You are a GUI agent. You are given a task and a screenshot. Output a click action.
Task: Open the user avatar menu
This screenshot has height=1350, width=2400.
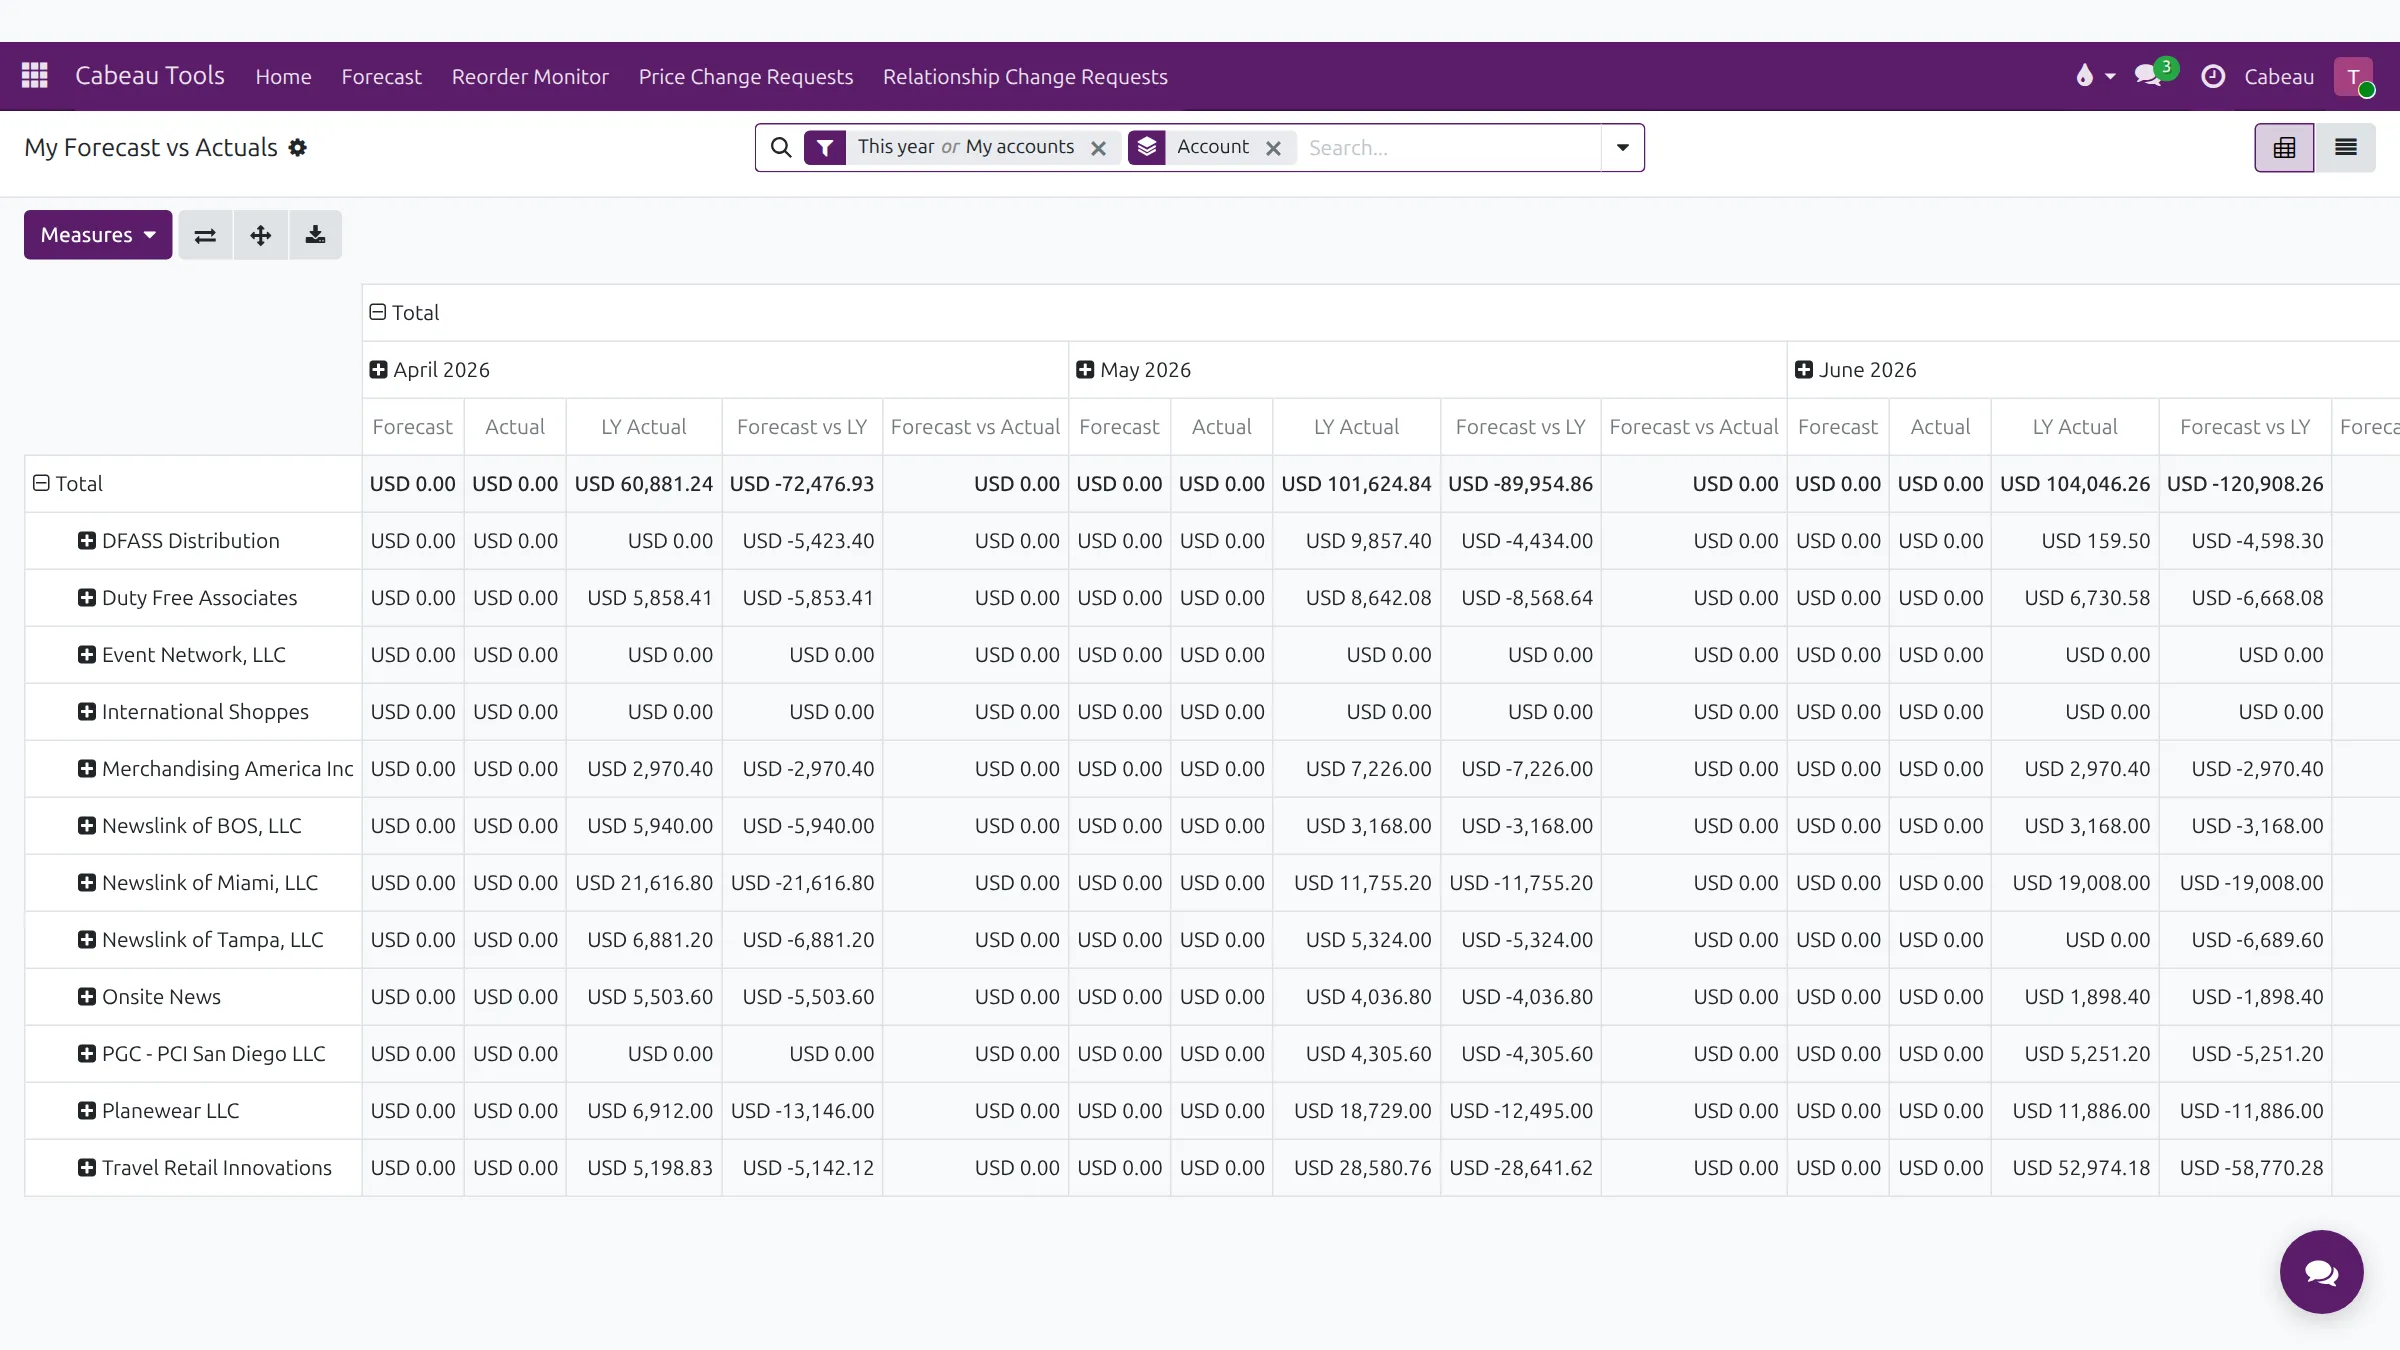pos(2354,76)
